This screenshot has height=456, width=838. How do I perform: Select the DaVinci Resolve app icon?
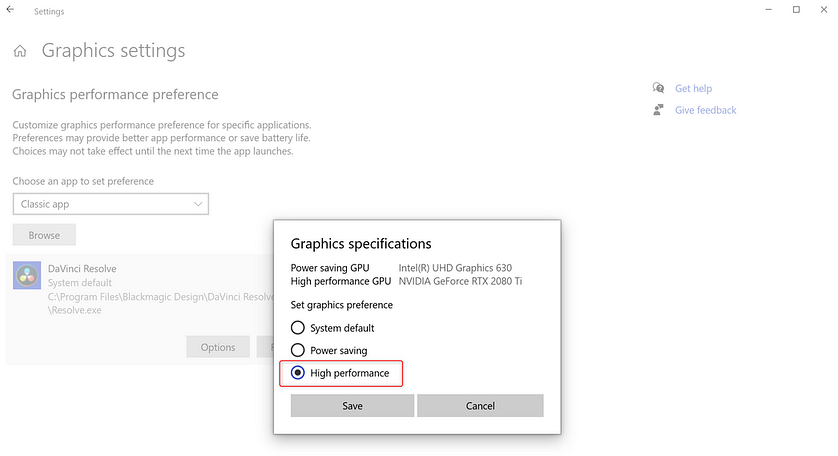pos(27,275)
